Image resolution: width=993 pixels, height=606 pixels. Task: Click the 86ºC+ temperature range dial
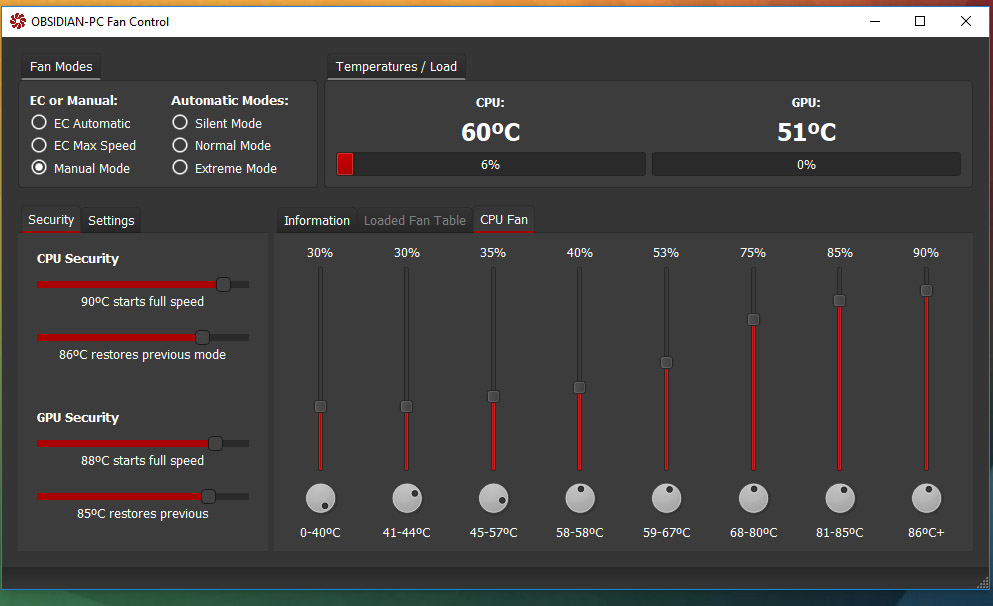tap(926, 498)
